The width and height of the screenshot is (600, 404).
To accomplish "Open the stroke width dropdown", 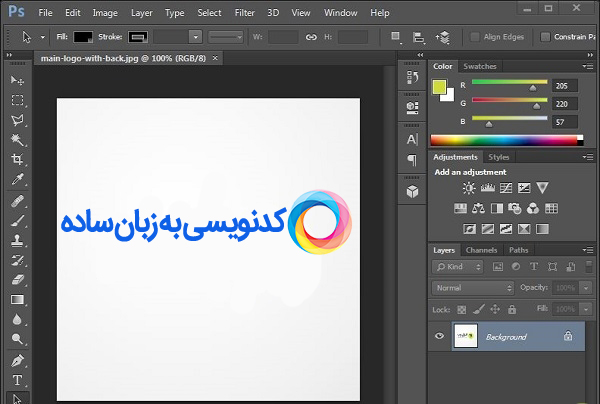I will (196, 37).
